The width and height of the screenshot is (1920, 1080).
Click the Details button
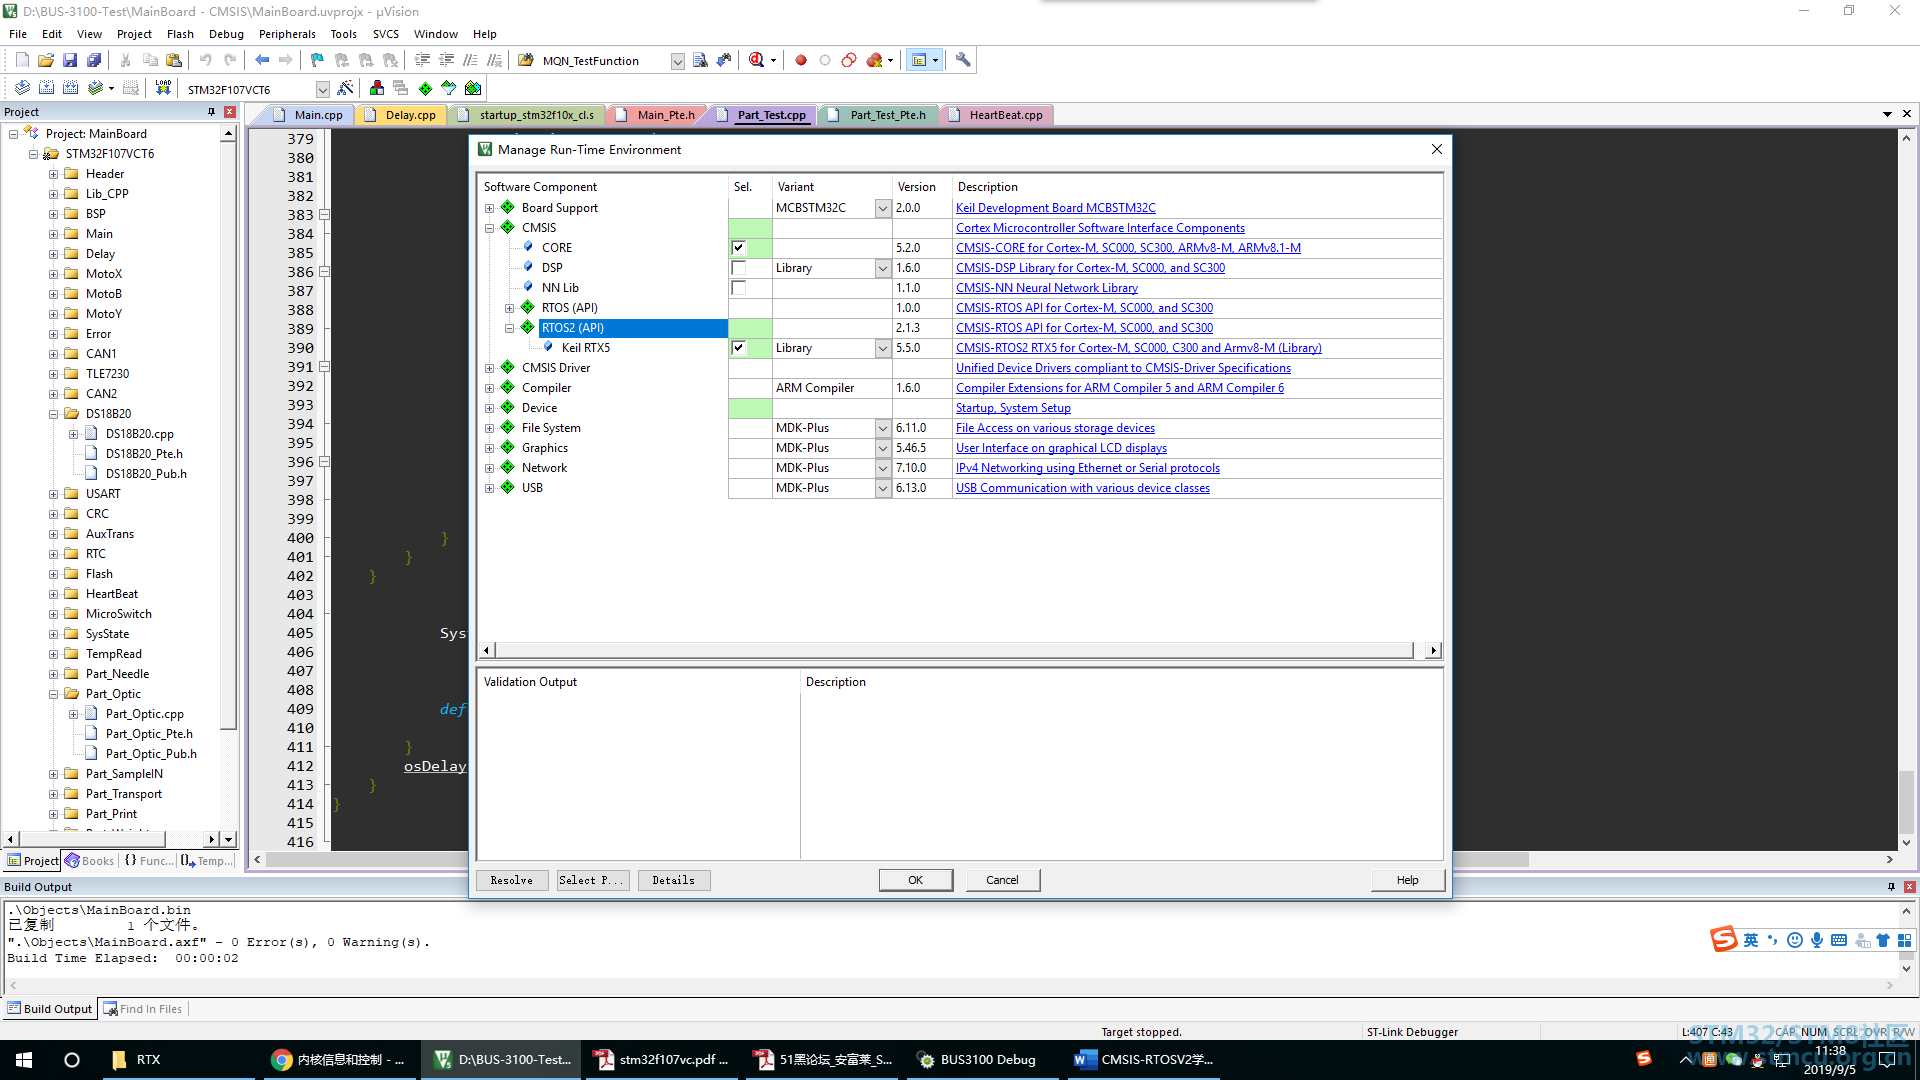point(674,880)
